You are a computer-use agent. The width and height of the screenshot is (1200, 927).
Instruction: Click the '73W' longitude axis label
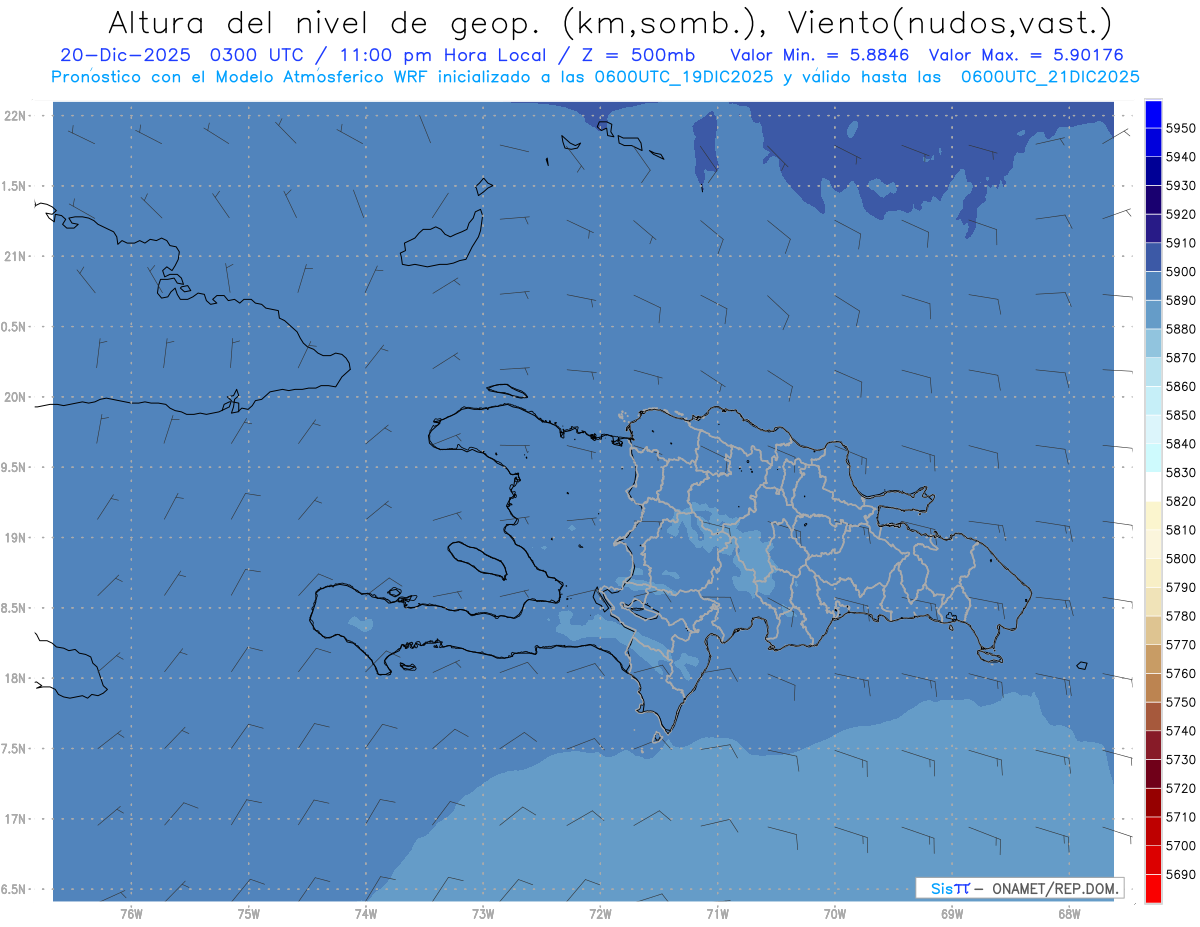click(x=483, y=914)
